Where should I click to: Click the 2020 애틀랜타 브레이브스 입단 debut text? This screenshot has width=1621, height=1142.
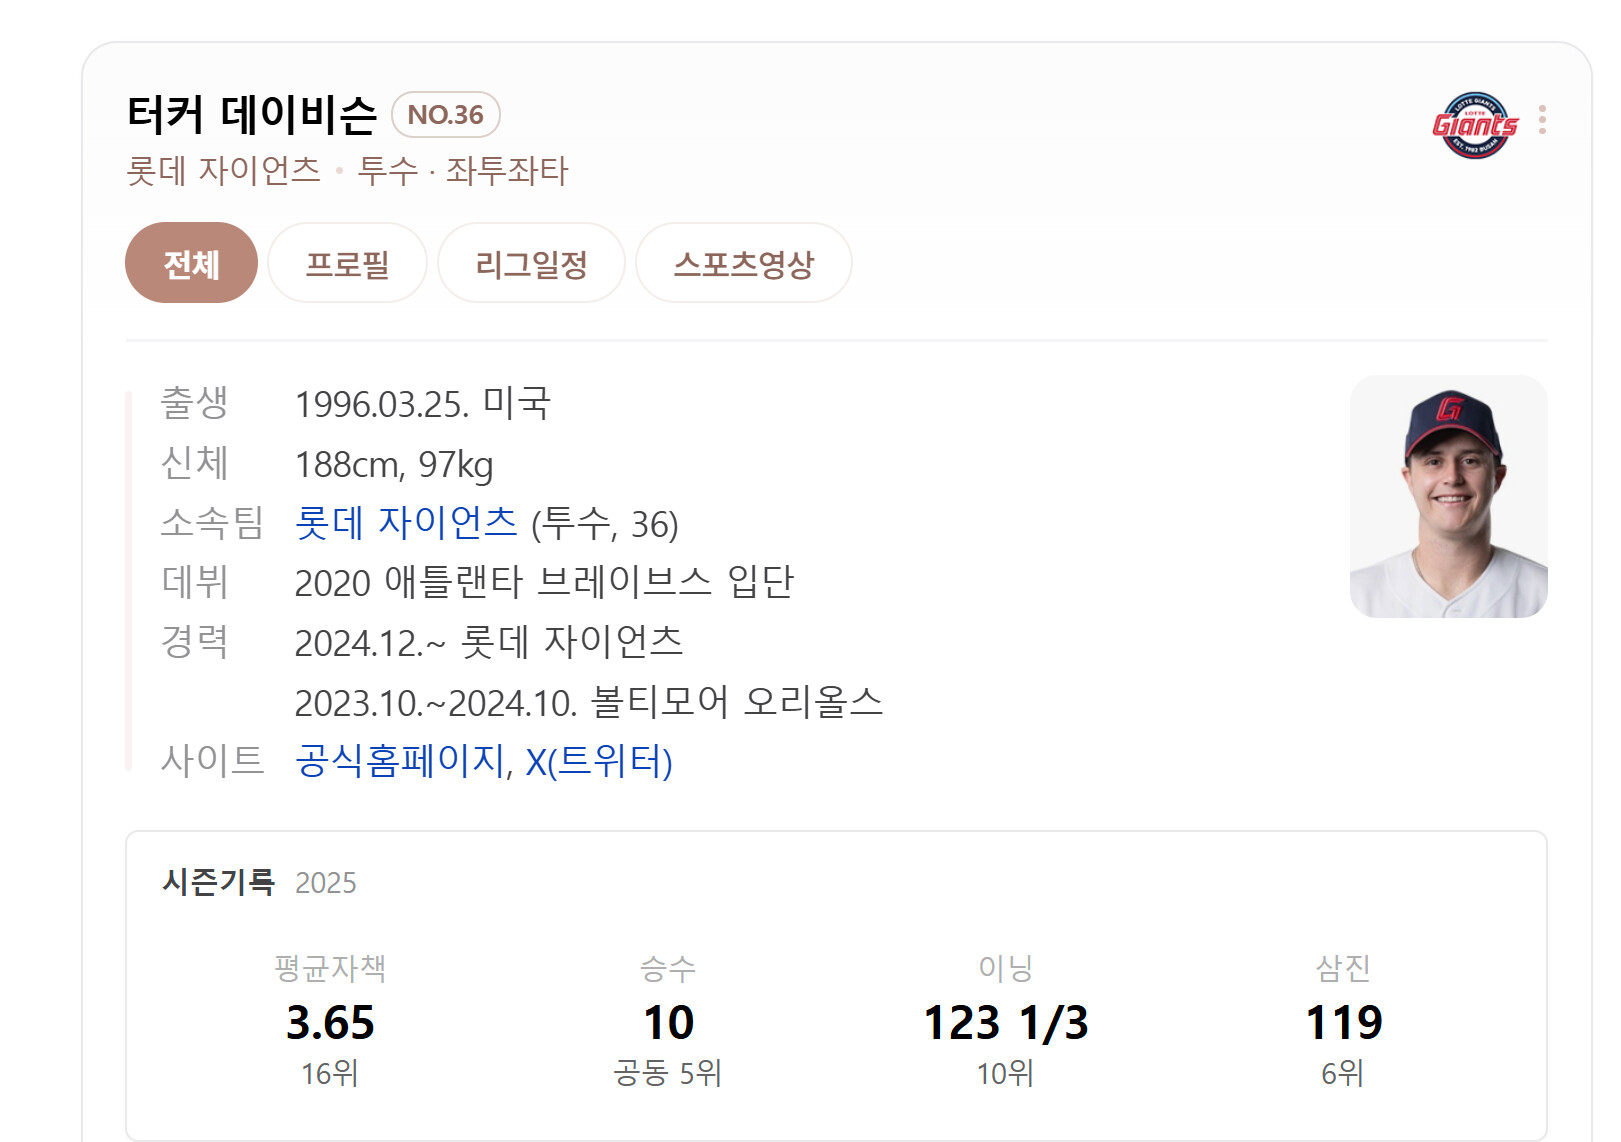(x=544, y=582)
